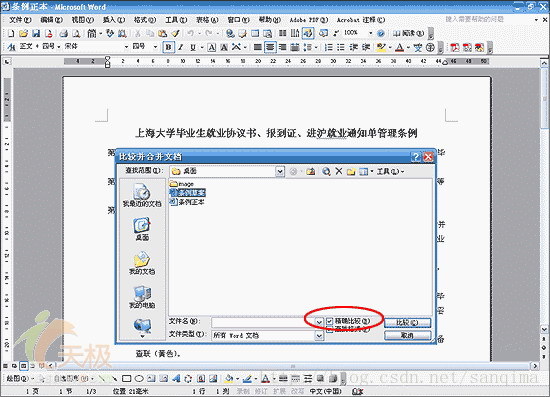Click the Print Preview icon
Image resolution: width=550 pixels, height=397 pixels.
coord(76,33)
